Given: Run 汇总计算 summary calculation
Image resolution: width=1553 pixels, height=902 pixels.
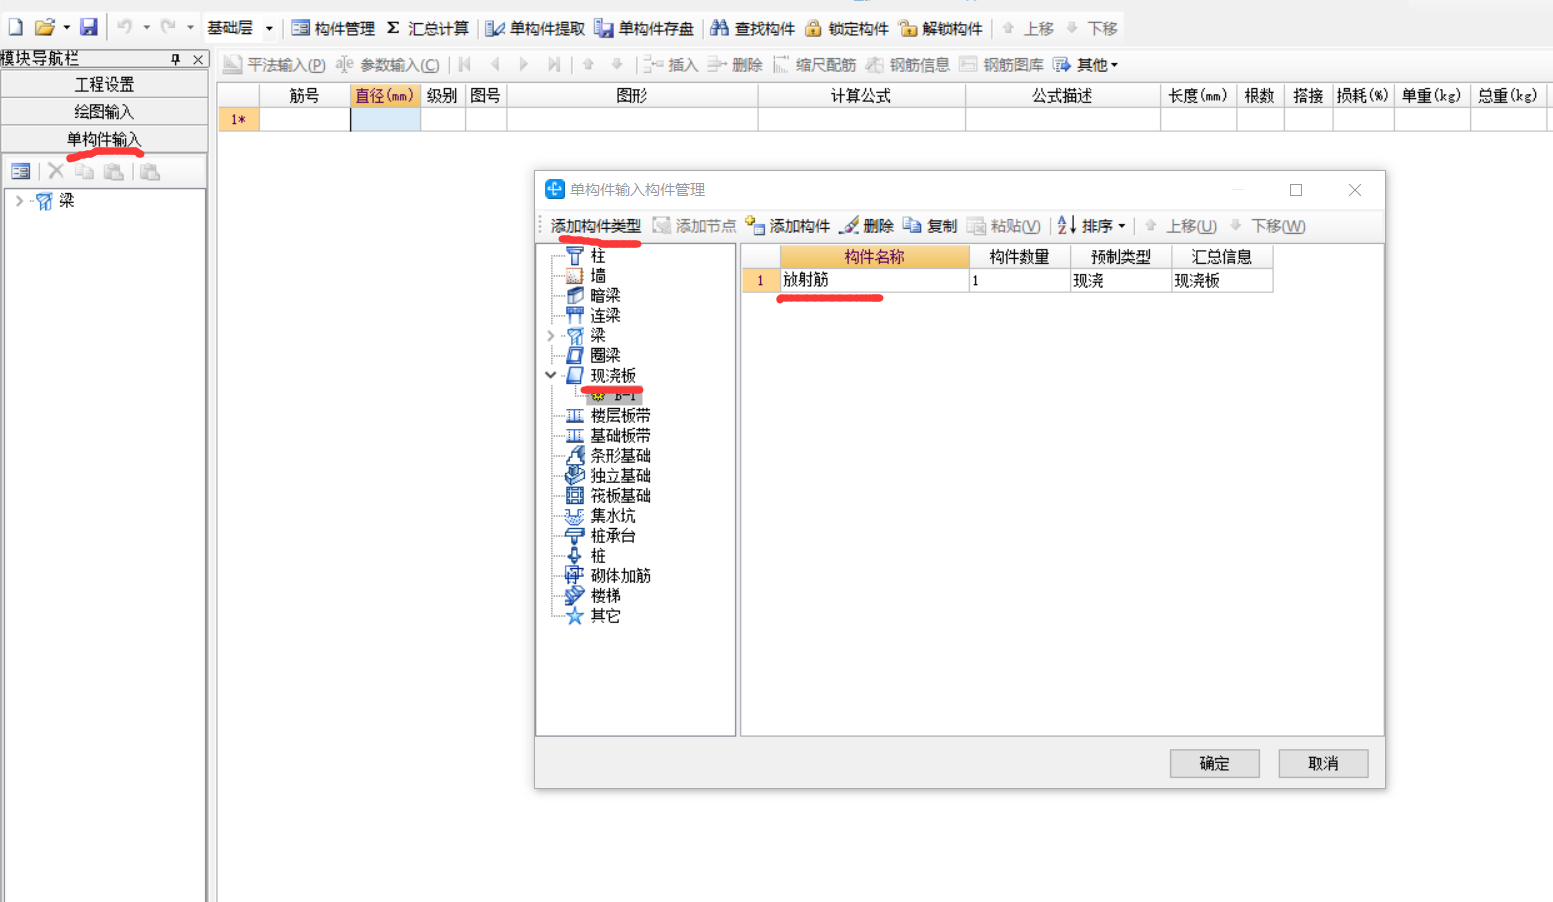Looking at the screenshot, I should pos(427,28).
